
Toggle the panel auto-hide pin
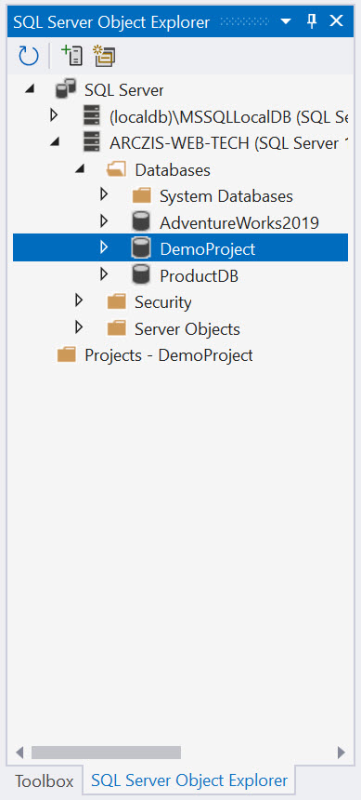[312, 21]
